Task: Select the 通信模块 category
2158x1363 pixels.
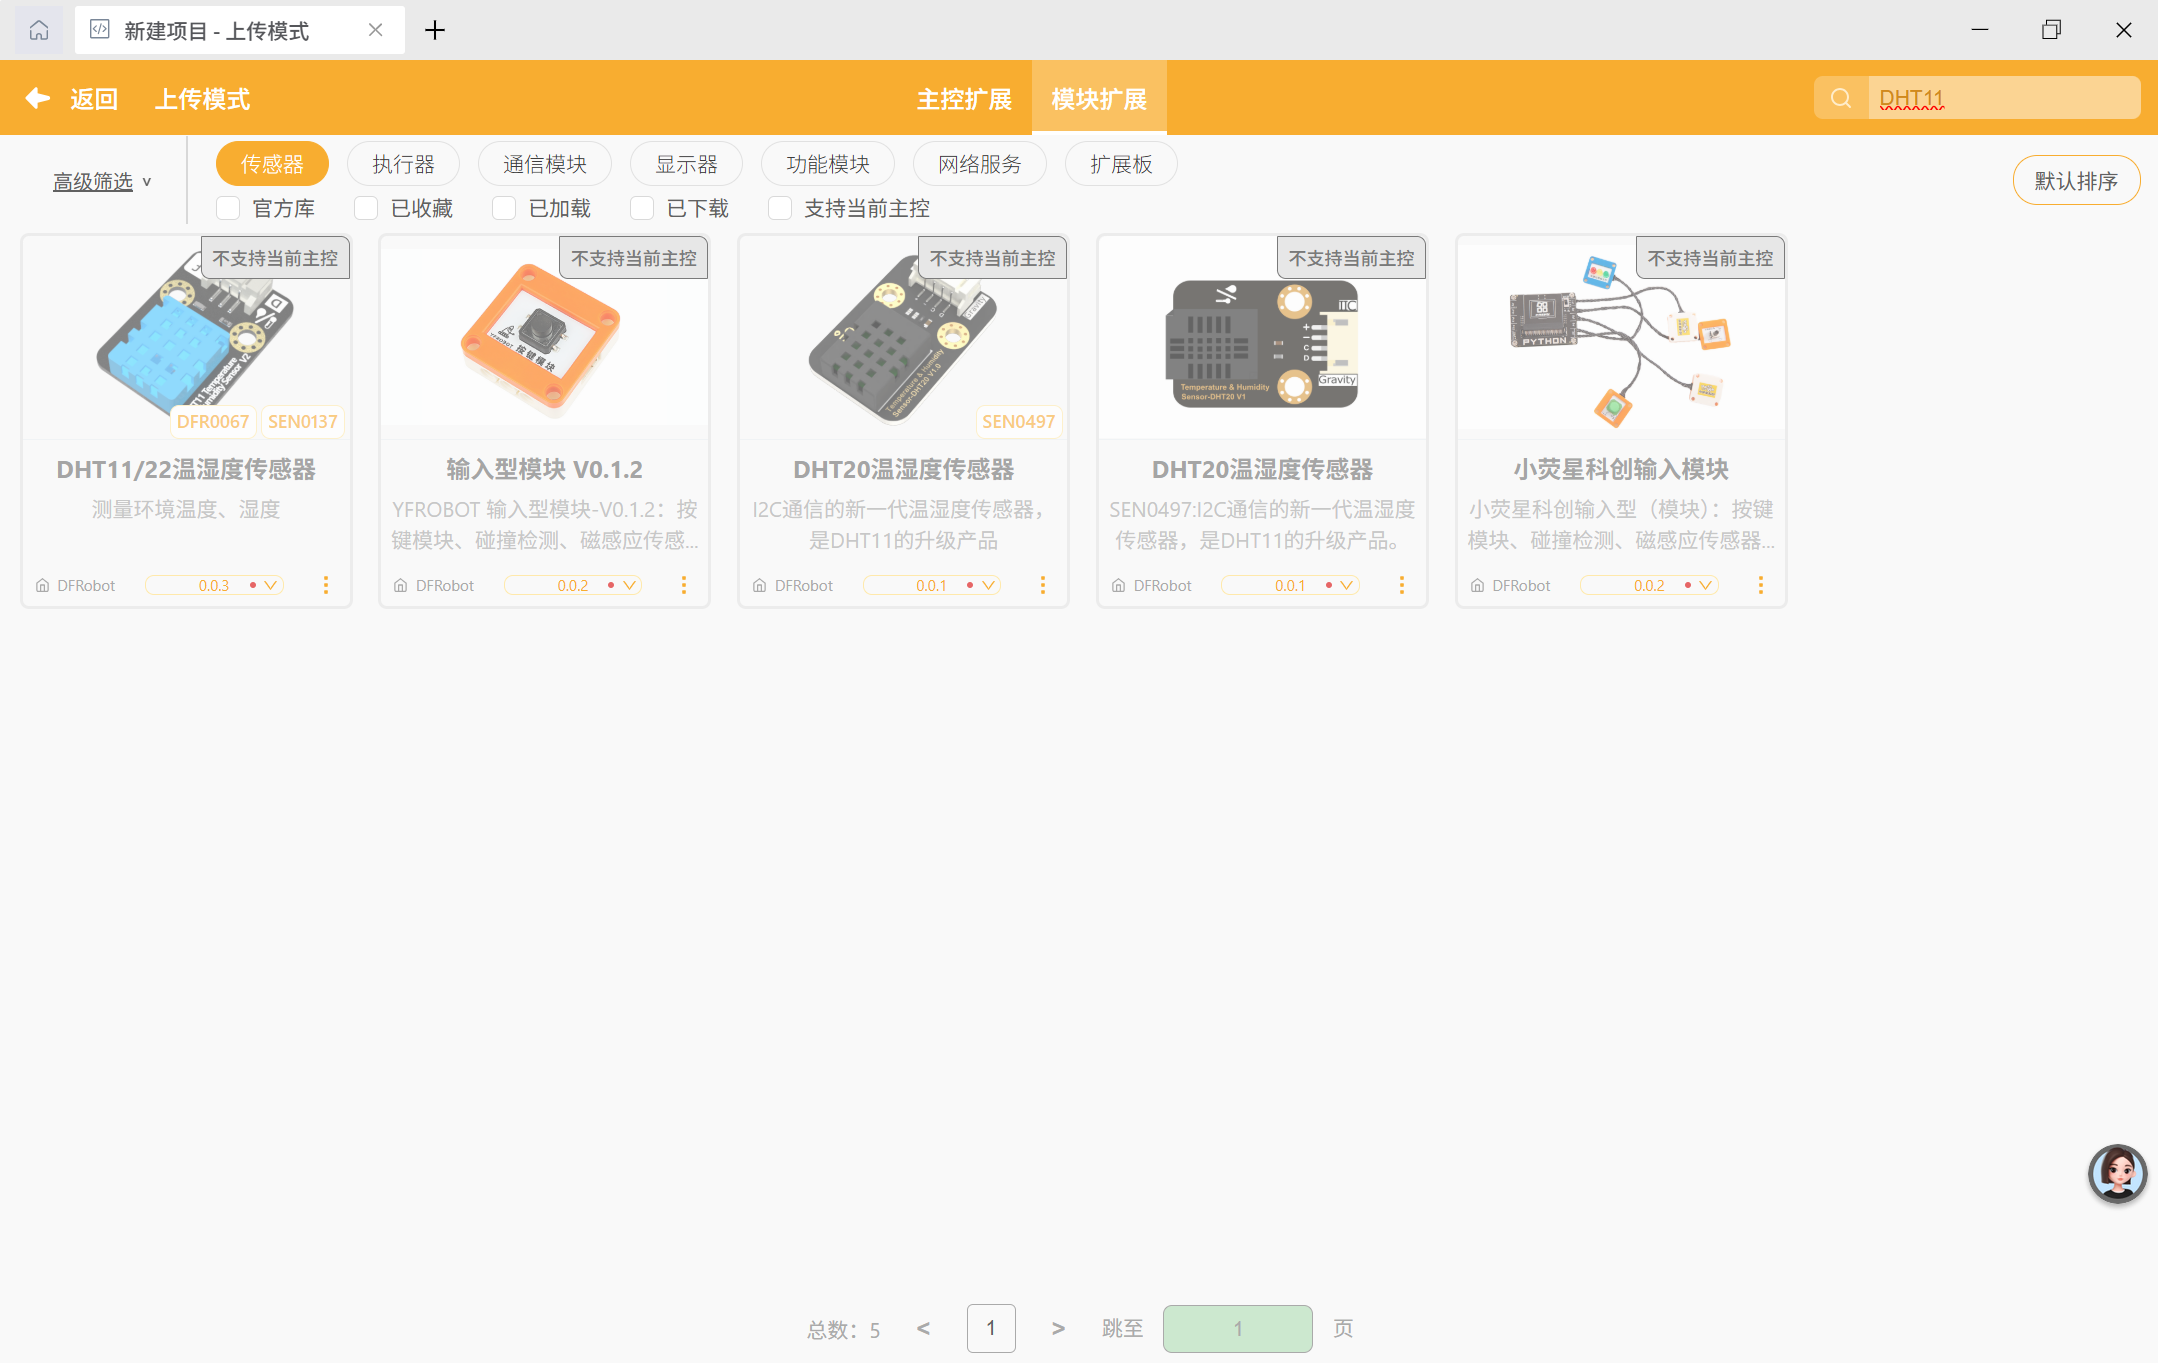Action: tap(545, 164)
